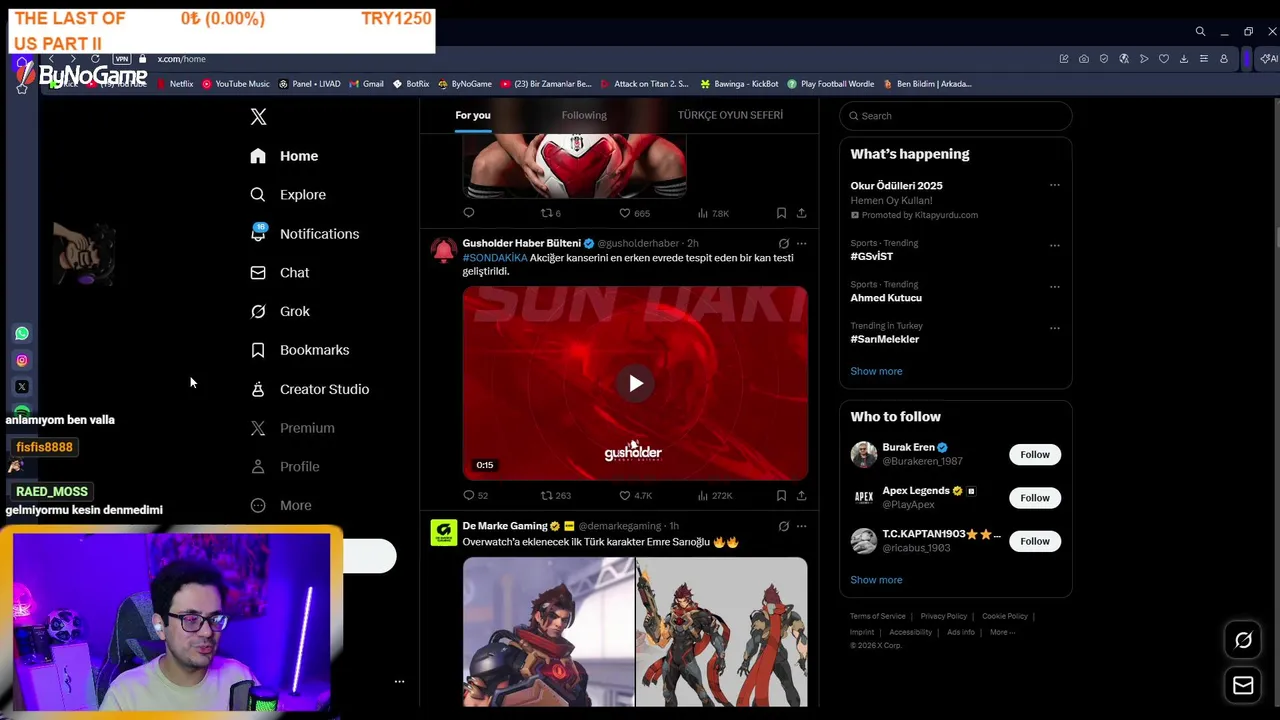Bookmark the post with 665 likes
1280x720 pixels.
point(781,213)
